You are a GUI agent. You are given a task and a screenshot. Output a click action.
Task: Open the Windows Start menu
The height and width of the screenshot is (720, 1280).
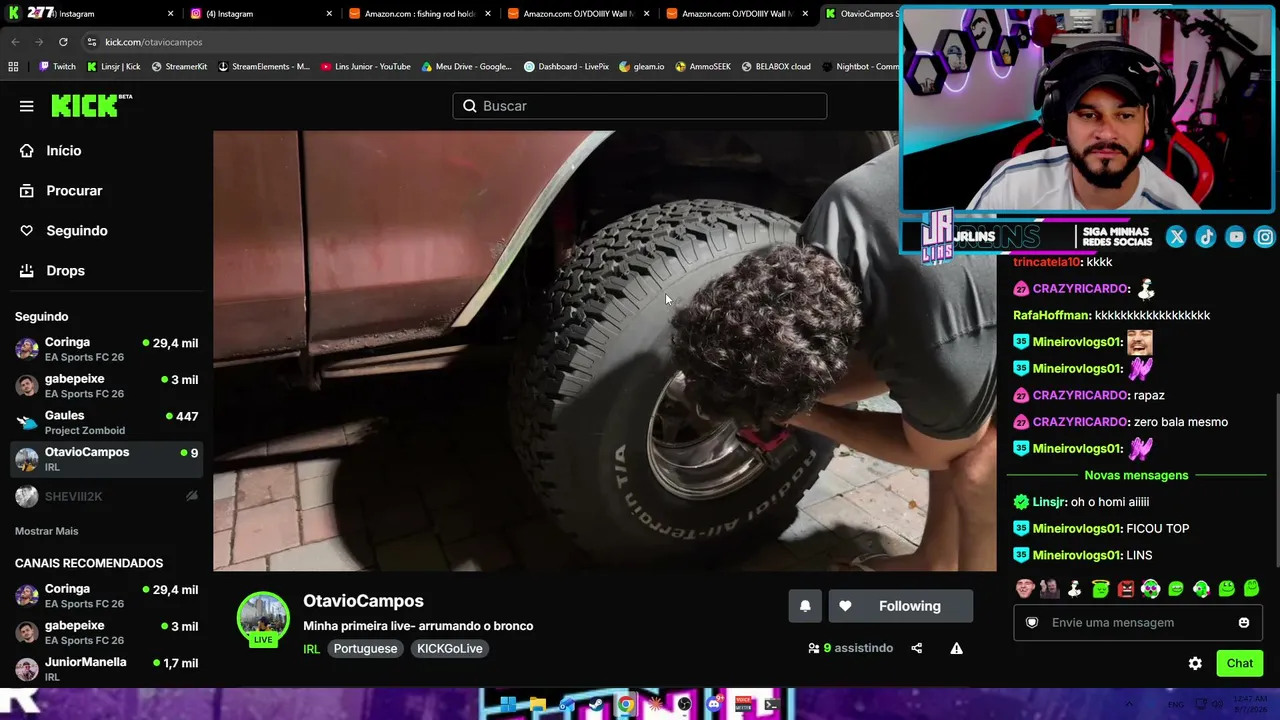[508, 705]
